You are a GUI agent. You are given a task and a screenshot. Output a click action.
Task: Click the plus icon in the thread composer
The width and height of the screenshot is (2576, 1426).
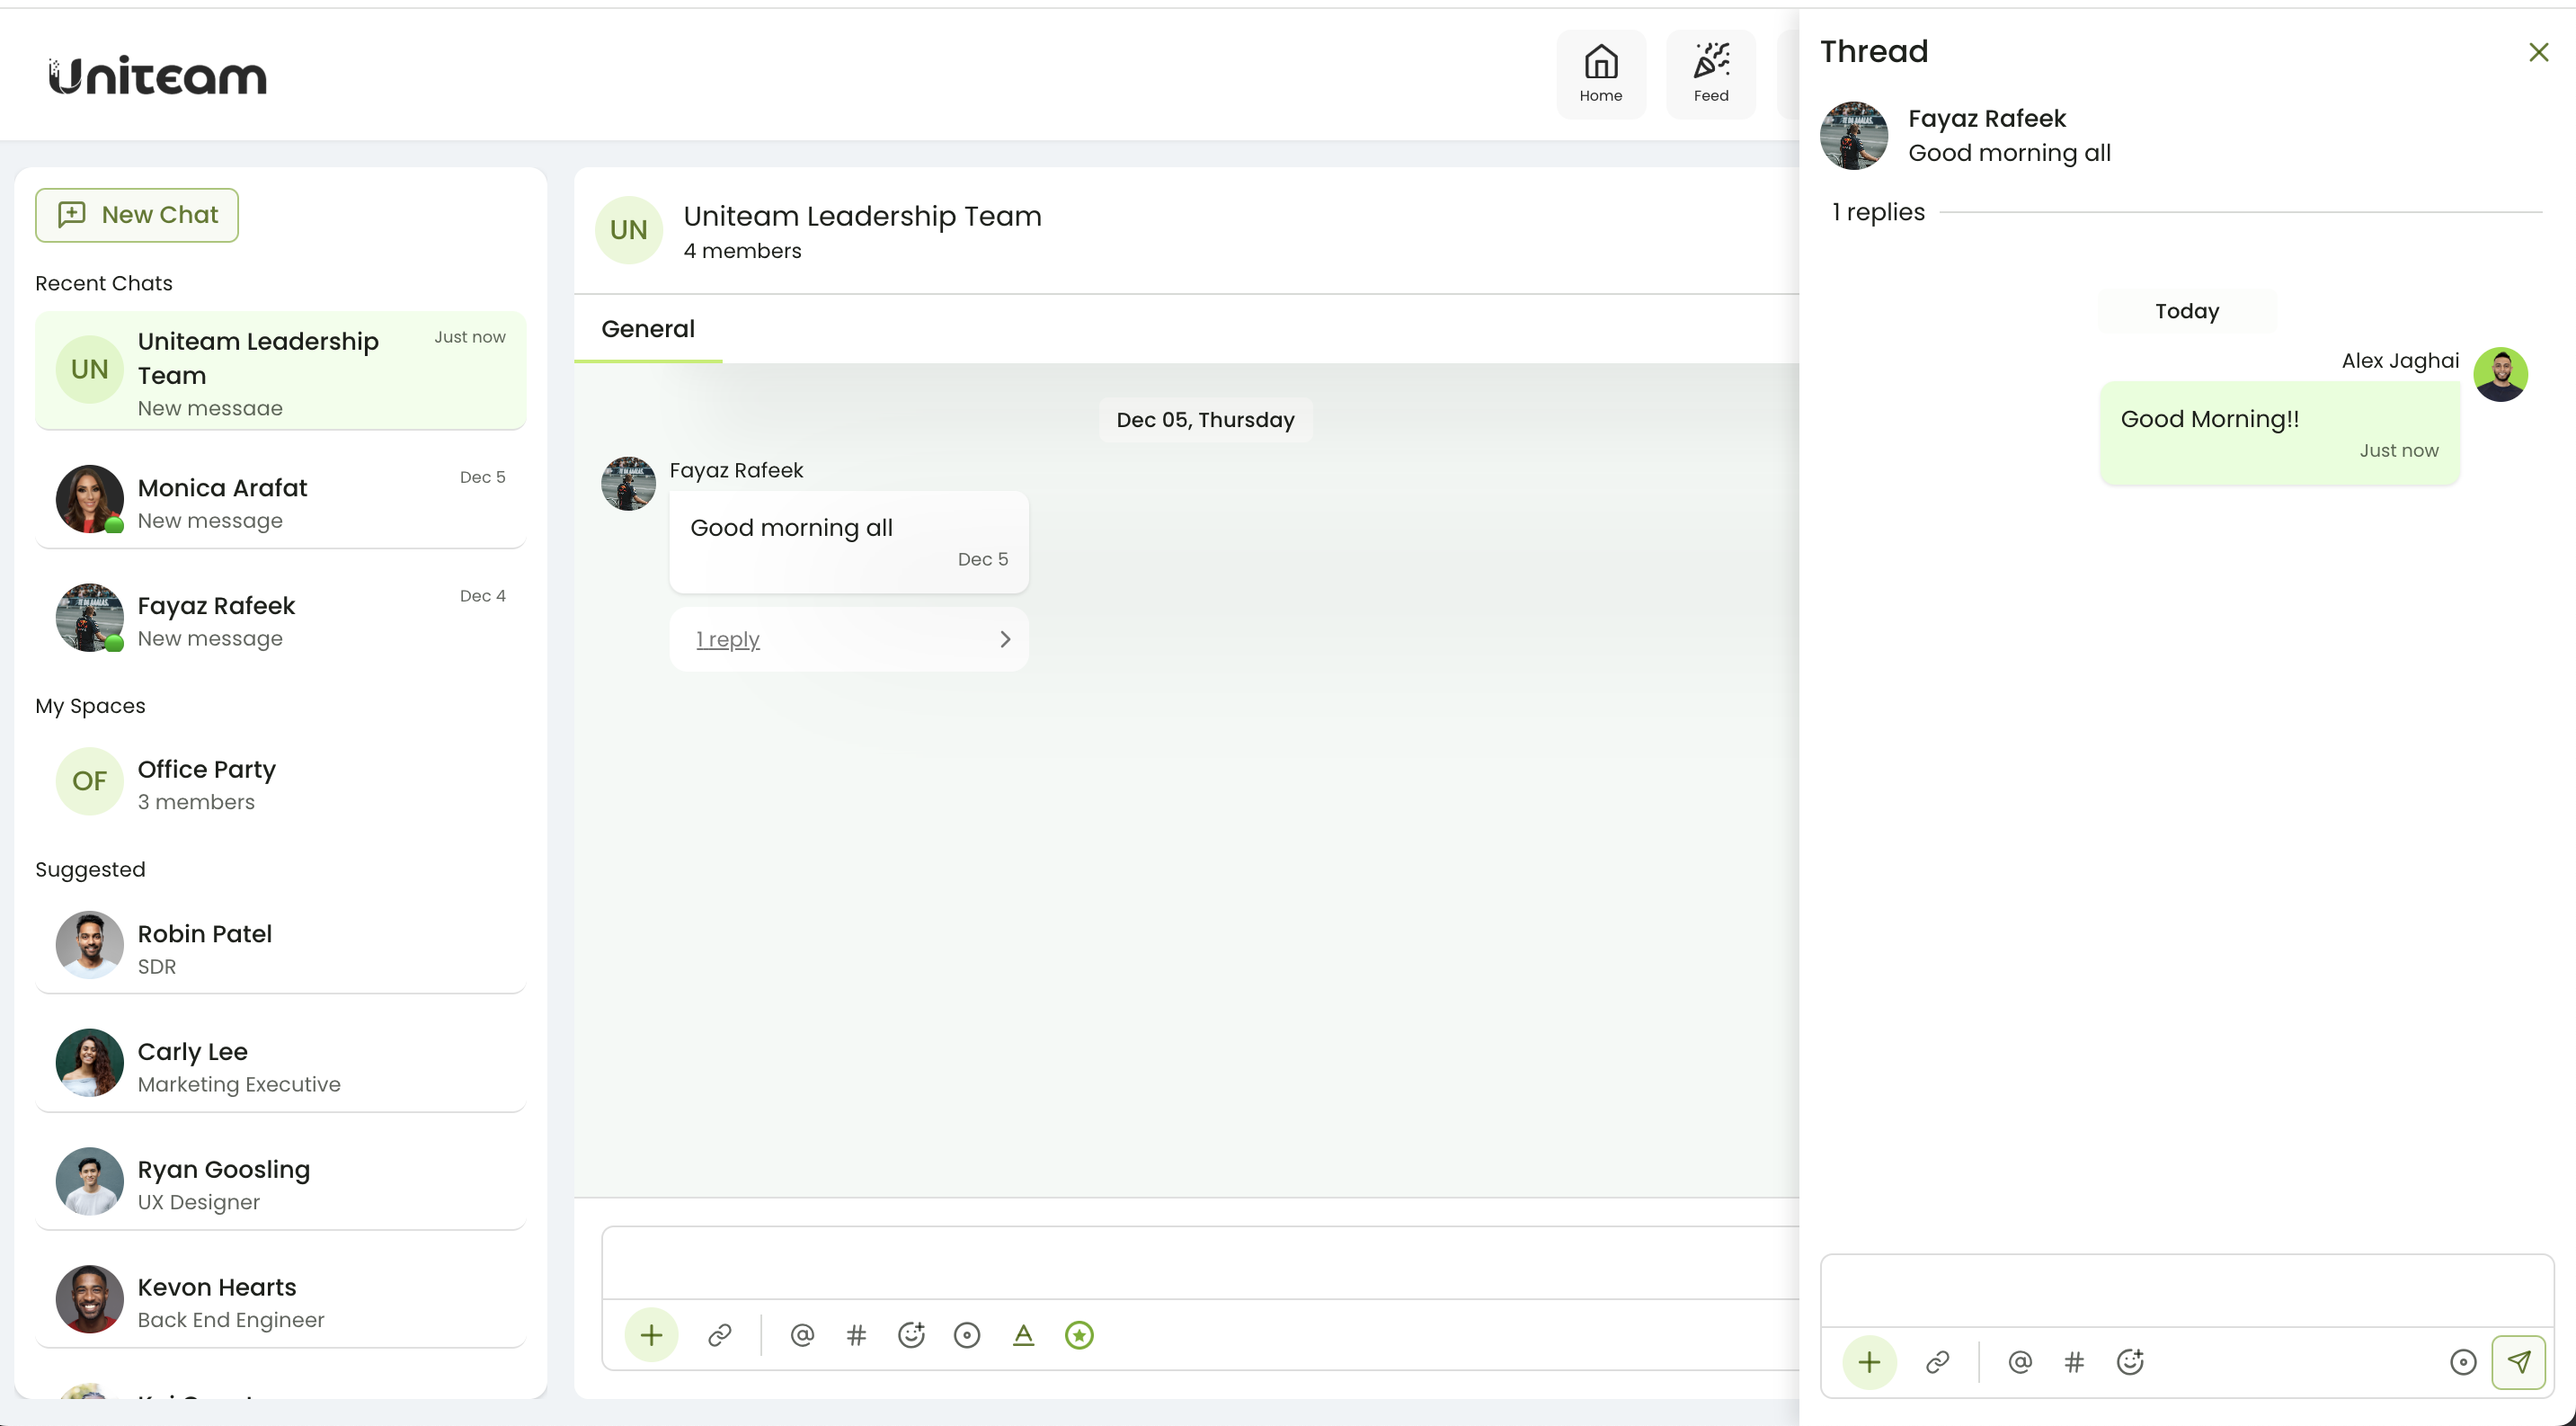tap(1869, 1361)
